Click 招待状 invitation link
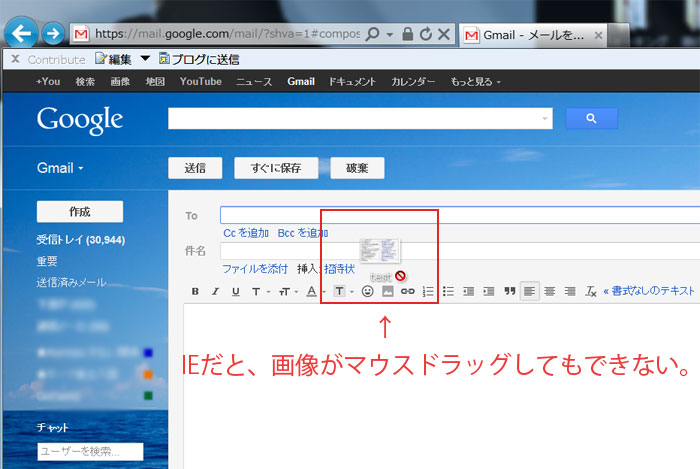This screenshot has width=700, height=469. point(339,269)
